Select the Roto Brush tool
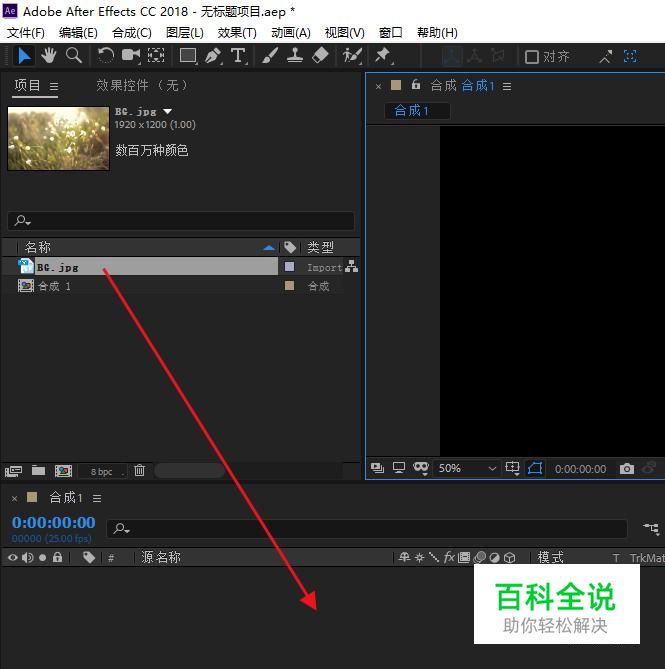The width and height of the screenshot is (665, 669). (352, 56)
